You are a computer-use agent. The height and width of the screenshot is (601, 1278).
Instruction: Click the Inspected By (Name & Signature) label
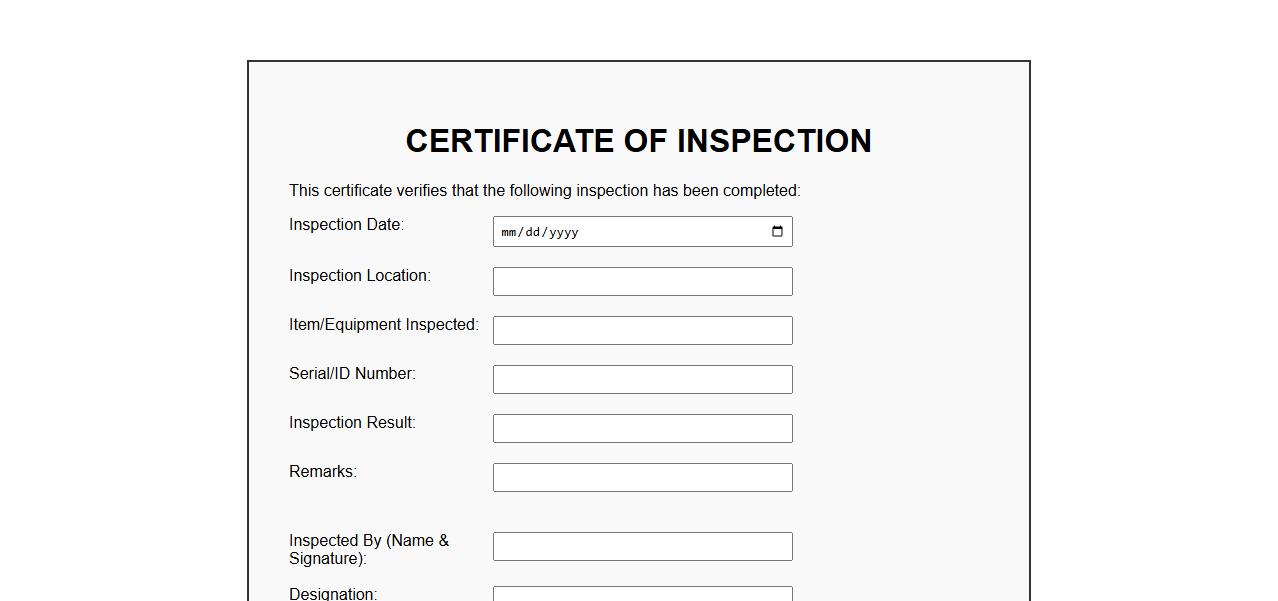click(369, 549)
